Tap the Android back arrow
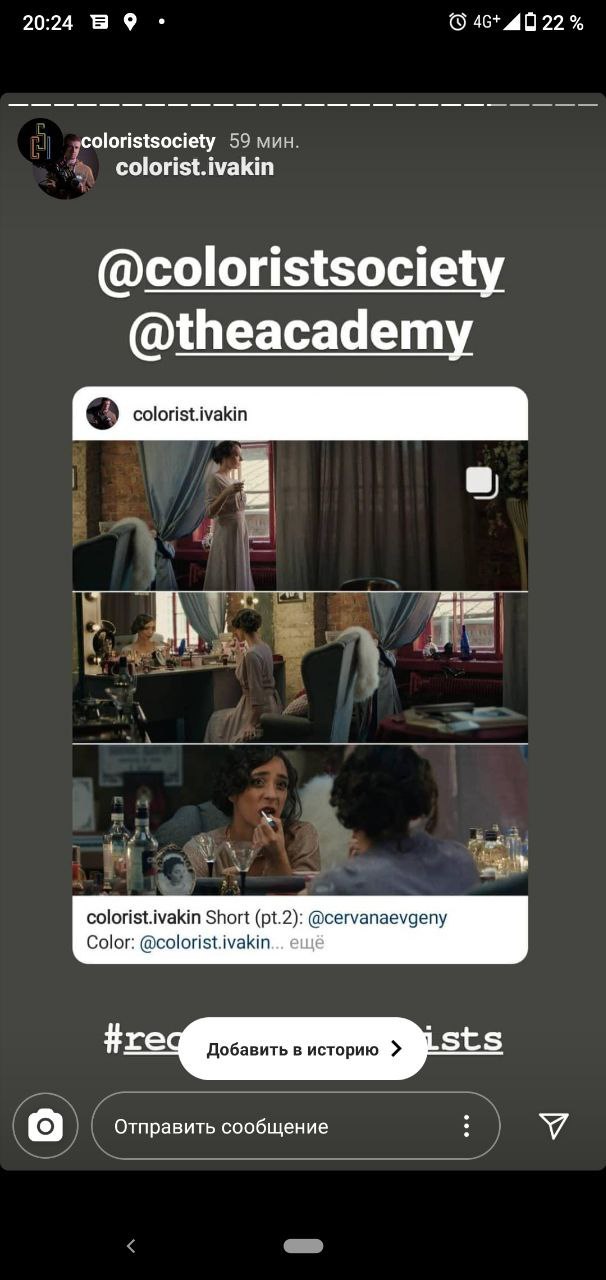This screenshot has height=1280, width=606. (131, 1245)
